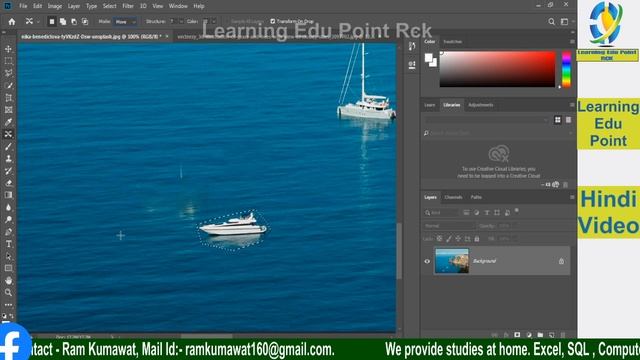Viewport: 640px width, 360px height.
Task: Add a layer mask button
Action: tap(517, 335)
